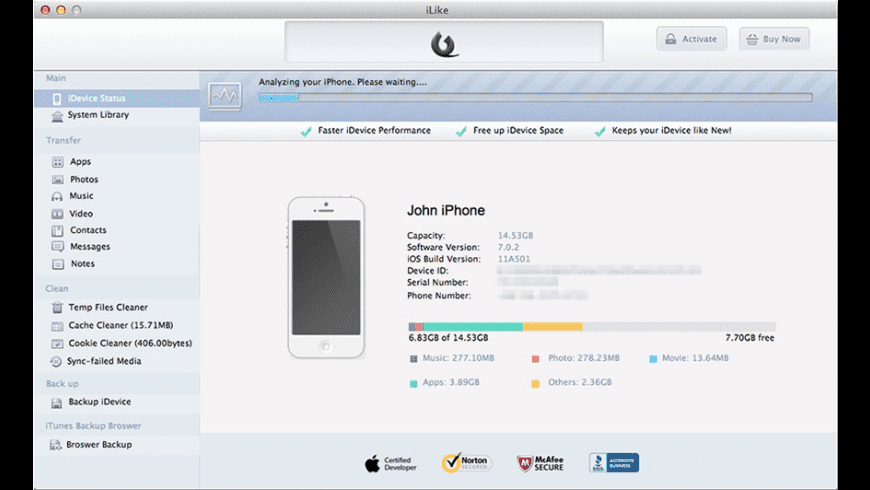
Task: Click the Temp Files Cleaner trash icon
Action: (x=57, y=307)
